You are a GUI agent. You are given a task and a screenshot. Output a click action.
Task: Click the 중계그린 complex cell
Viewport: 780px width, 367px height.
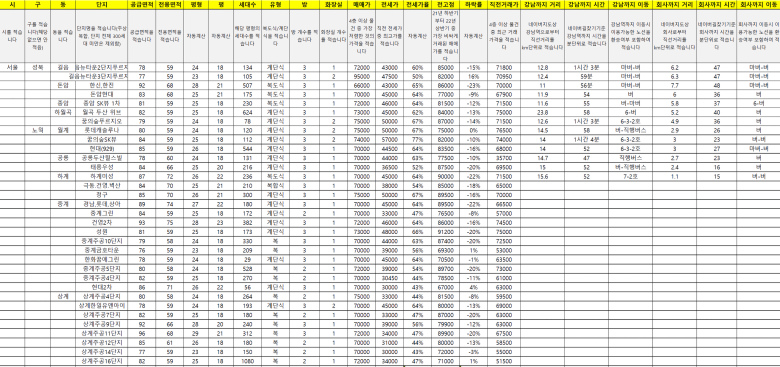101,213
